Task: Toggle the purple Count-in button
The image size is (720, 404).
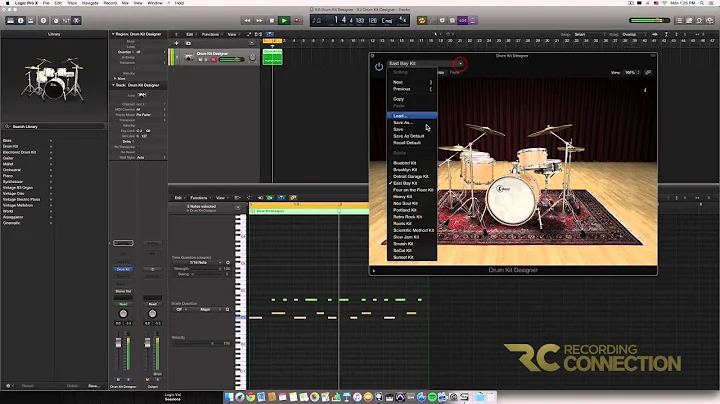Action: (462, 21)
